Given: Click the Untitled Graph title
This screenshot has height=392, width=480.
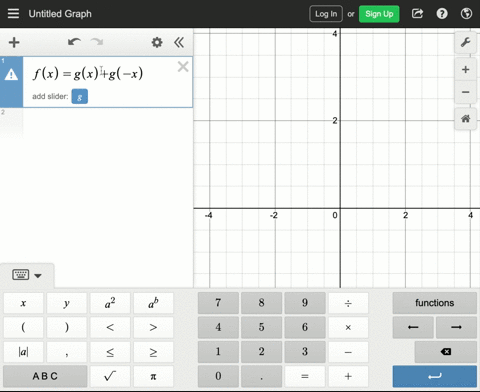Looking at the screenshot, I should click(60, 14).
